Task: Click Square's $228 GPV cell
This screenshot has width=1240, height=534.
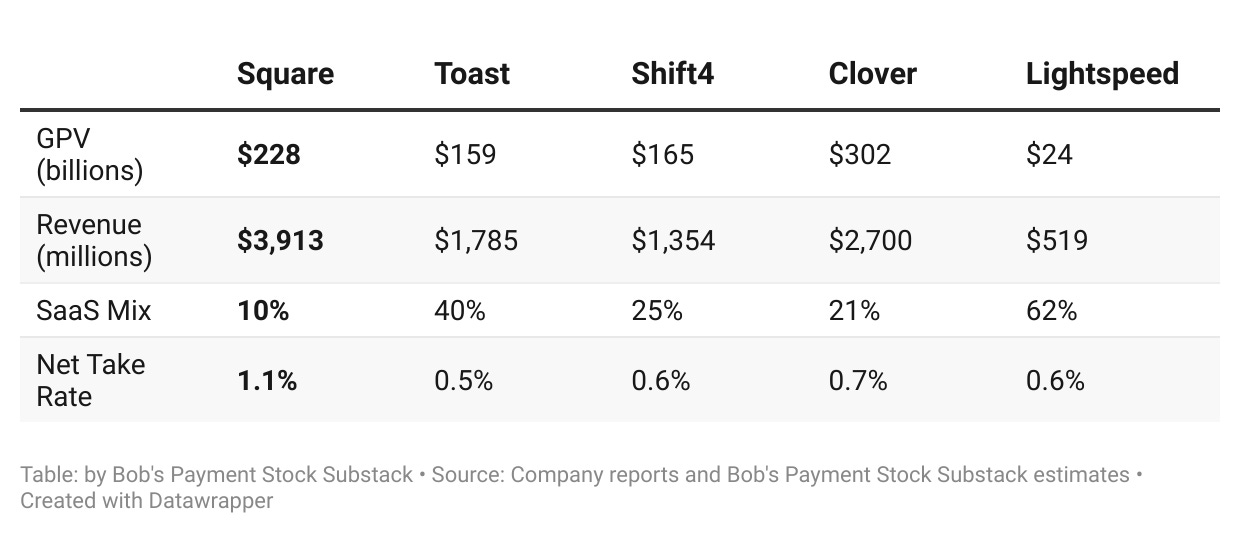Action: [269, 155]
